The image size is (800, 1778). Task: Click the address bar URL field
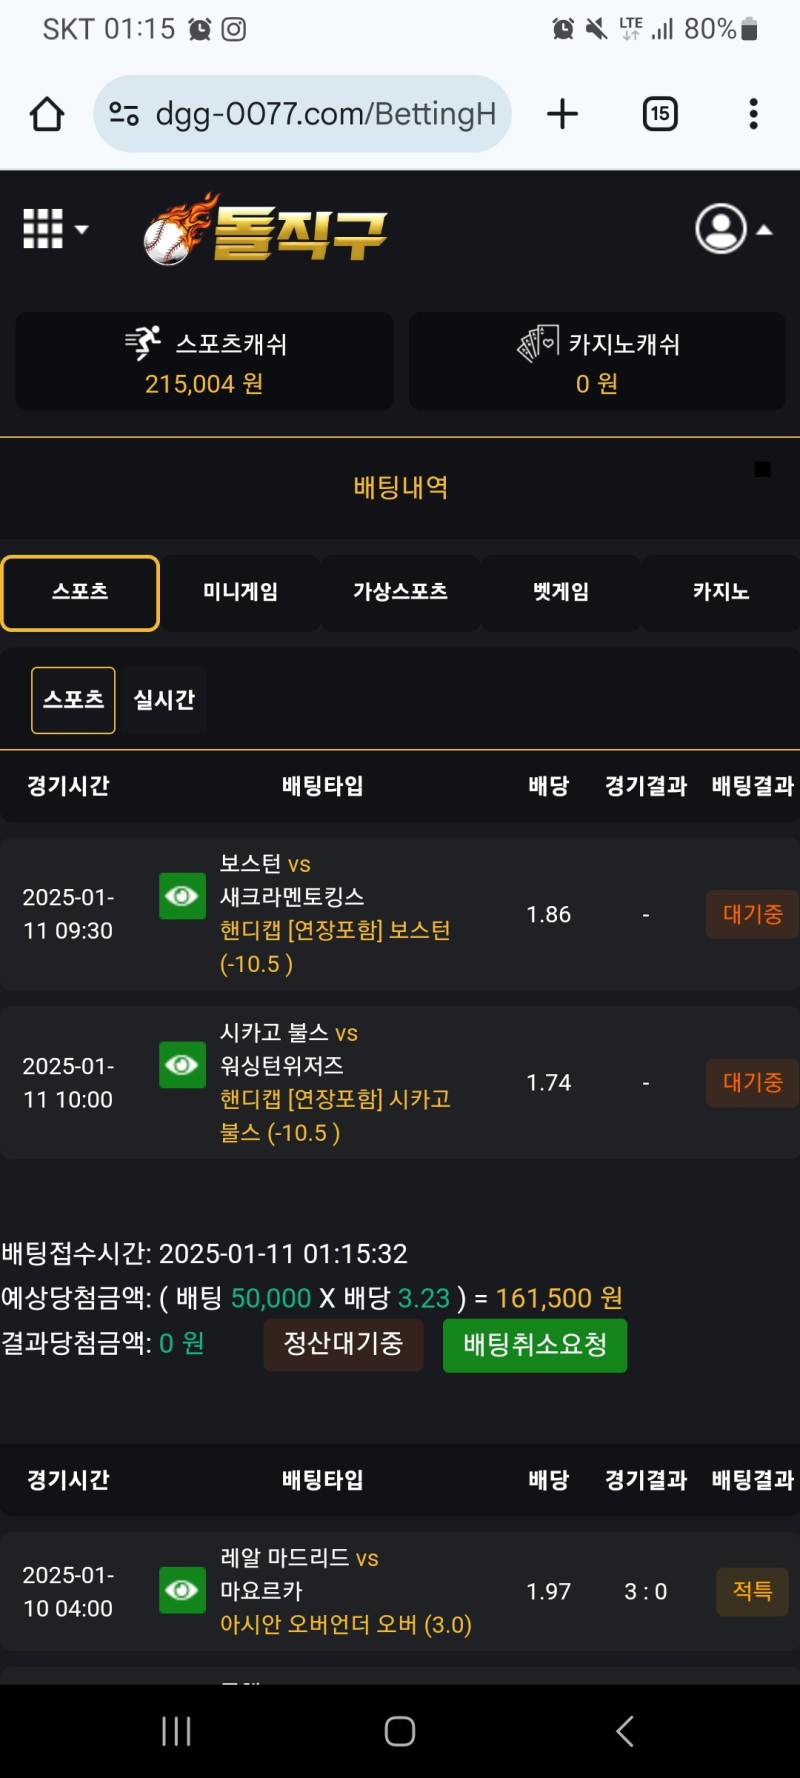pyautogui.click(x=325, y=114)
